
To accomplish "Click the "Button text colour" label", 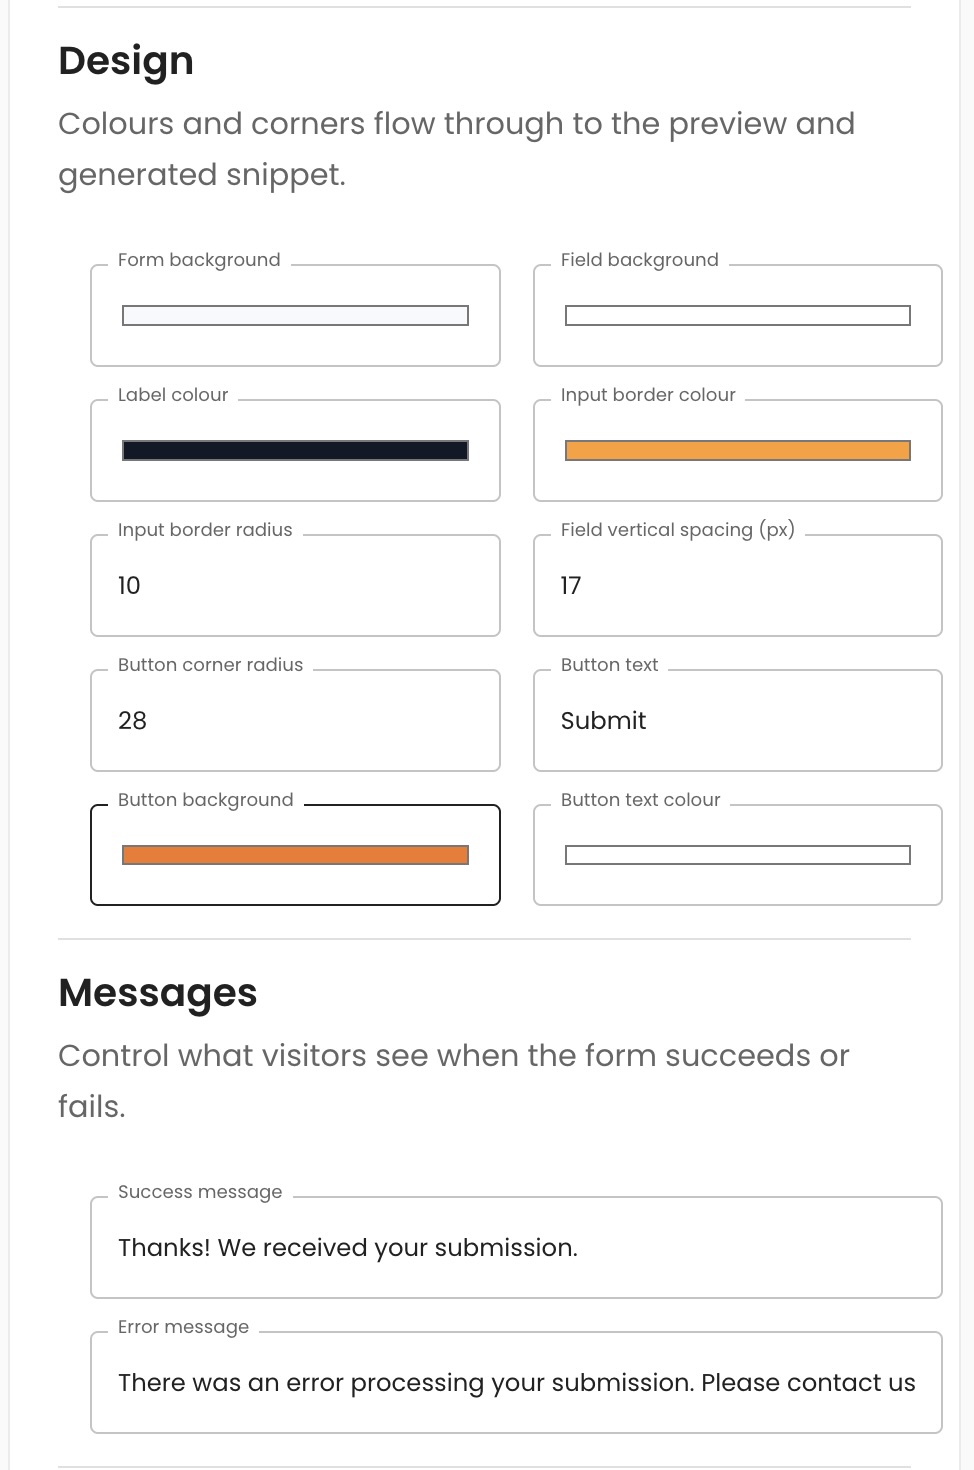I will click(x=640, y=800).
